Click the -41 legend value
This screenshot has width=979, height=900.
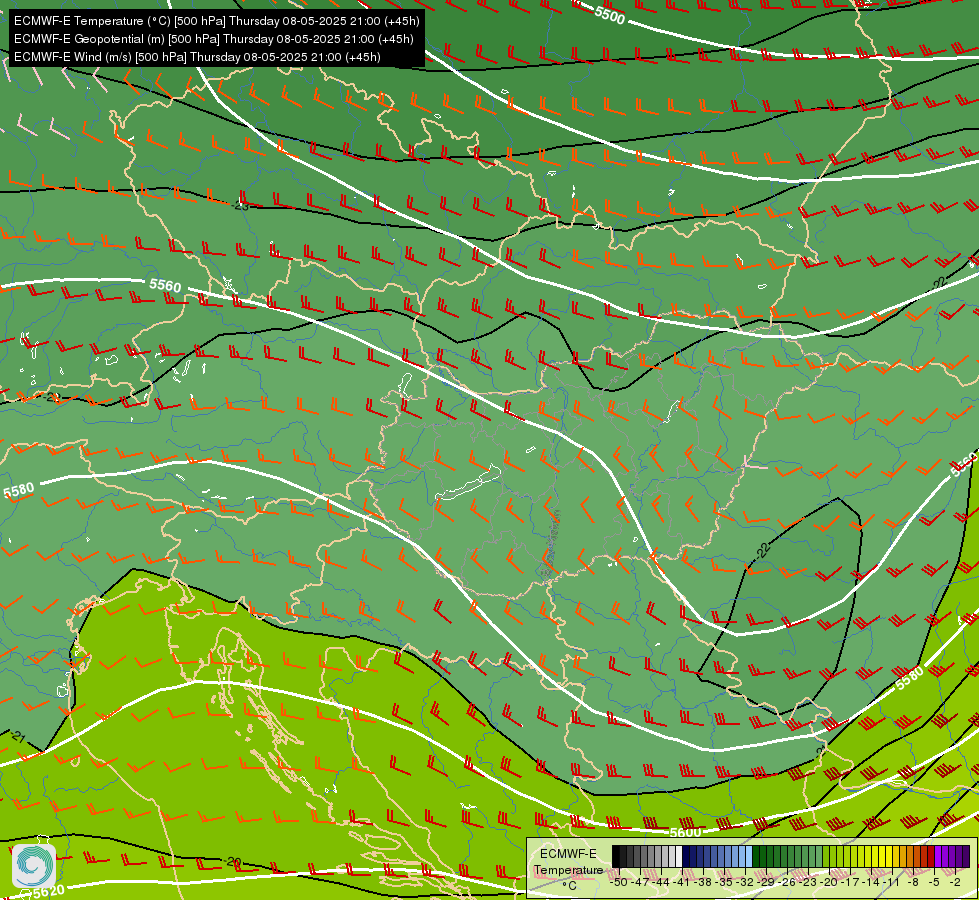[x=682, y=882]
